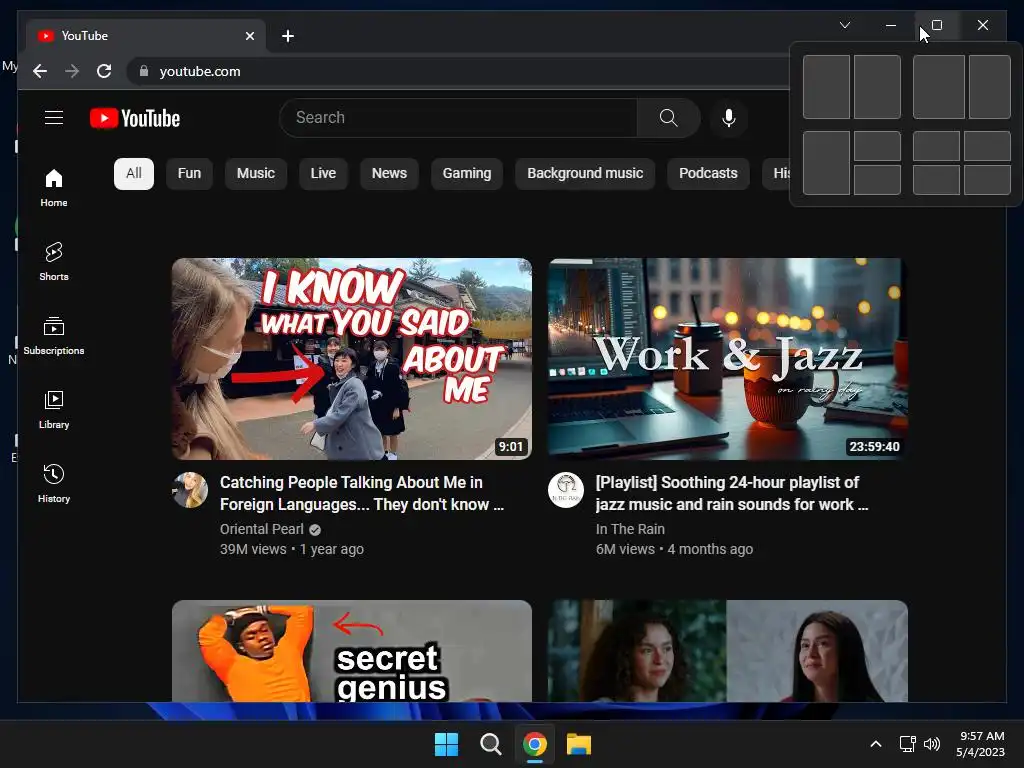The width and height of the screenshot is (1024, 768).
Task: Open the YouTube hamburger guide menu
Action: click(x=54, y=118)
